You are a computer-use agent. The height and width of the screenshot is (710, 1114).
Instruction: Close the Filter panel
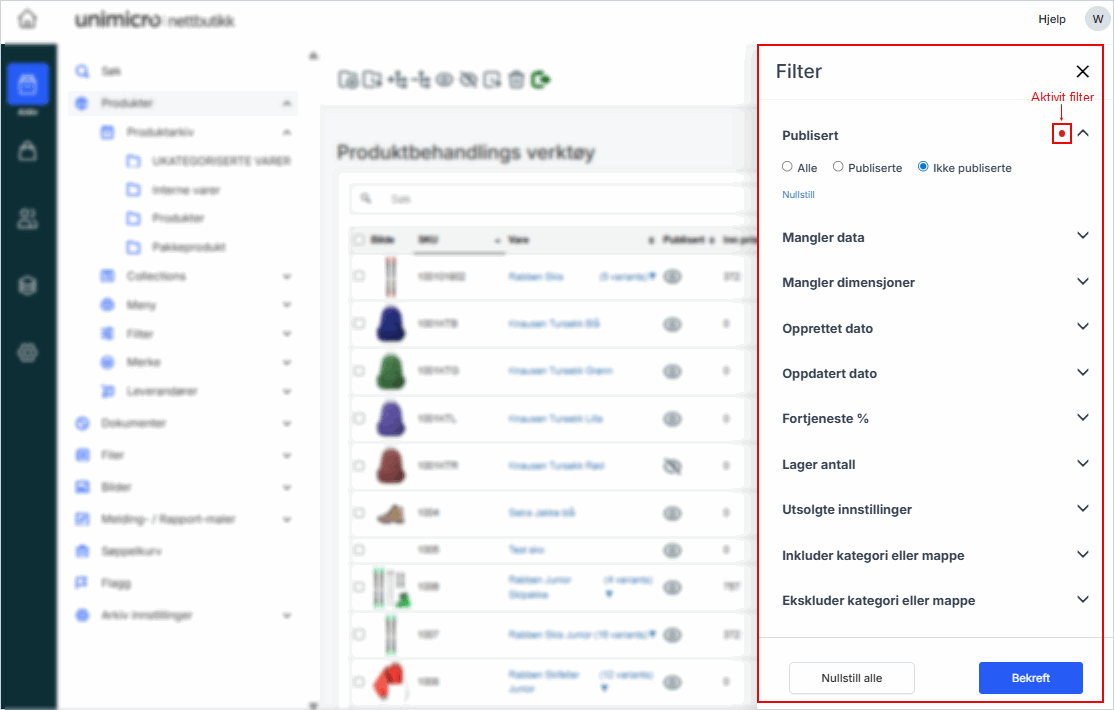(1082, 71)
